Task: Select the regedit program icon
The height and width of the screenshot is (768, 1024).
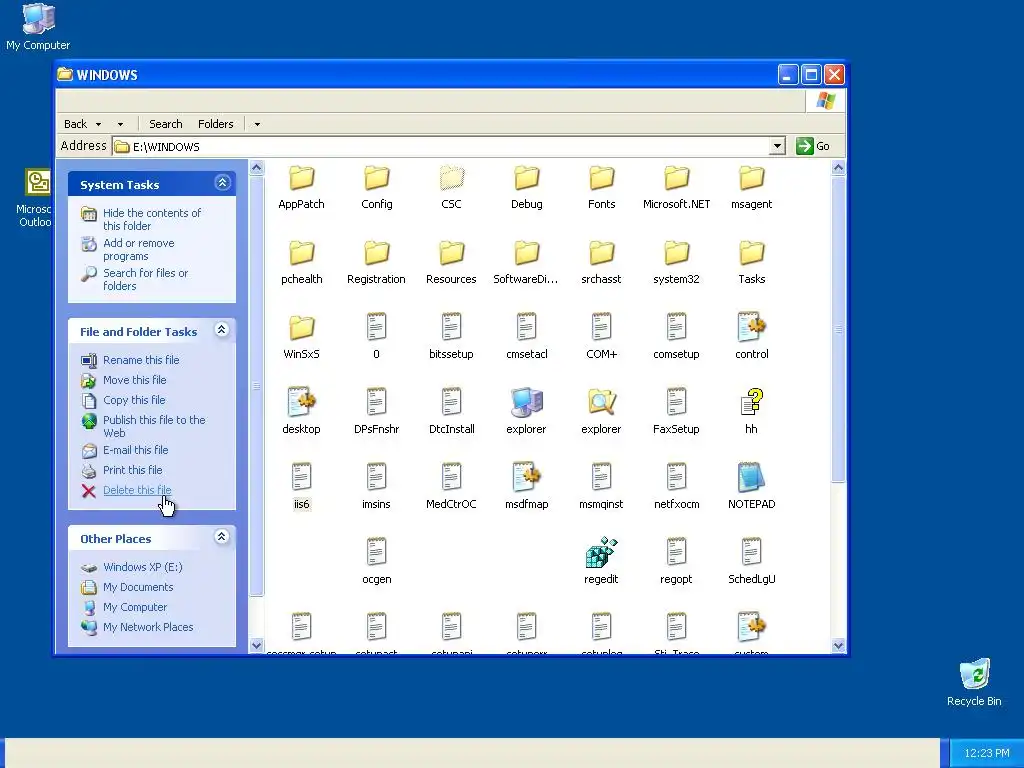Action: (x=601, y=552)
